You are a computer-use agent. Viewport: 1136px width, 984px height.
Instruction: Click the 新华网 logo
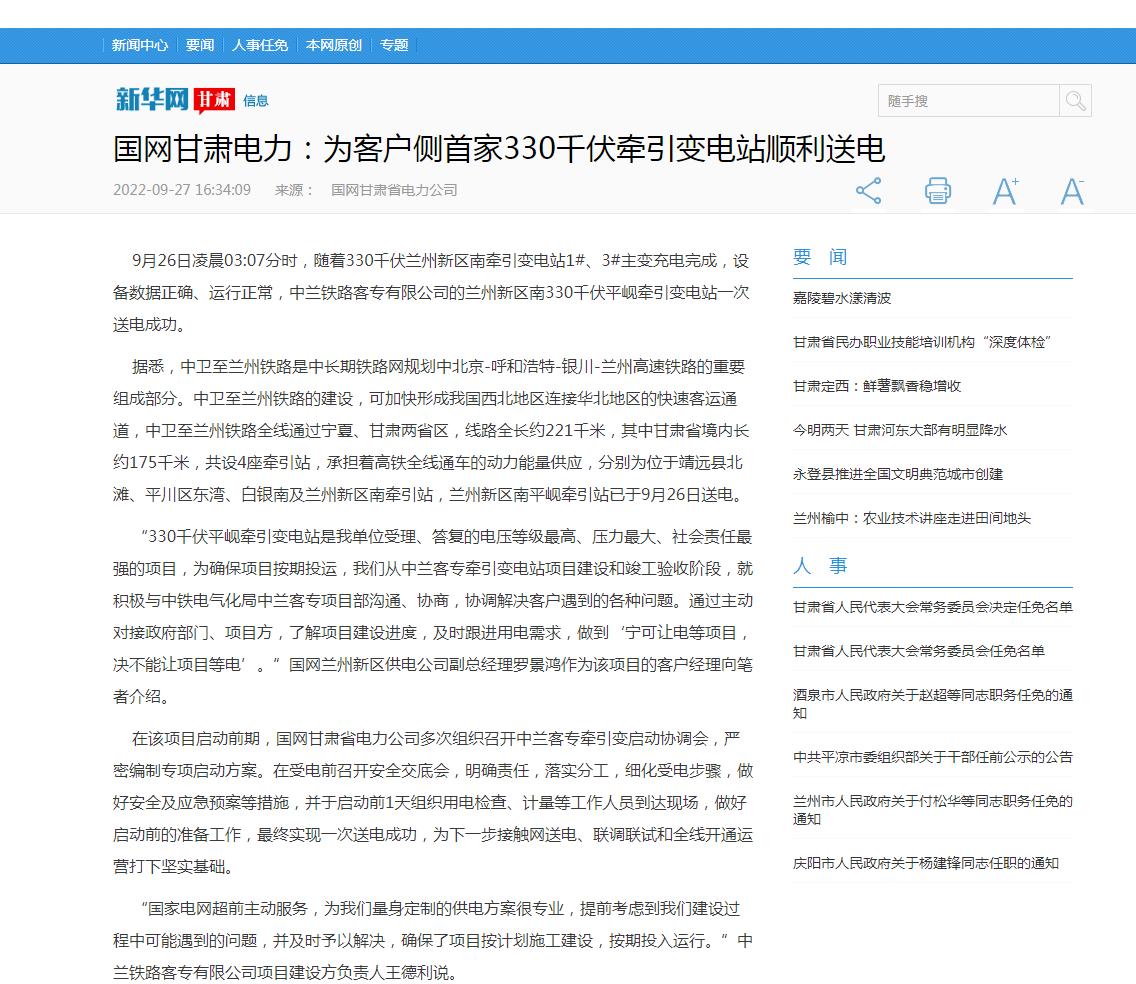(x=152, y=99)
